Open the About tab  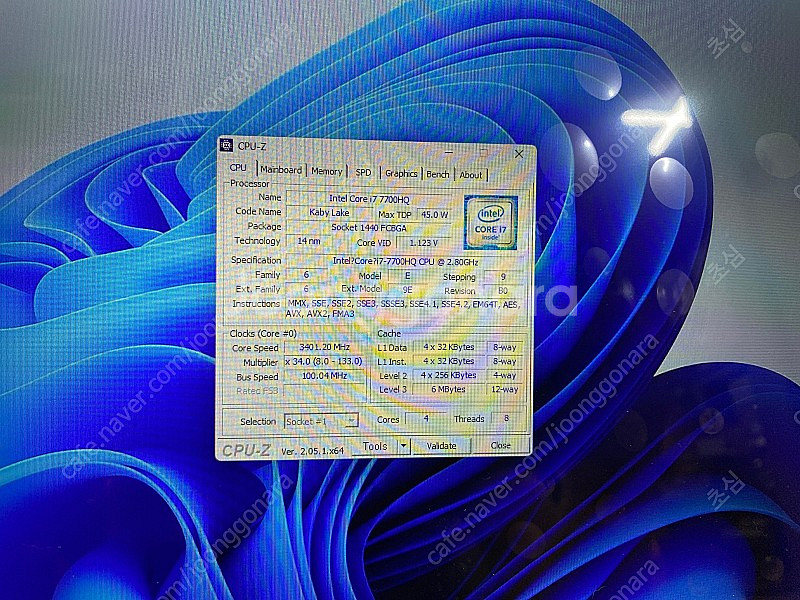click(x=470, y=175)
